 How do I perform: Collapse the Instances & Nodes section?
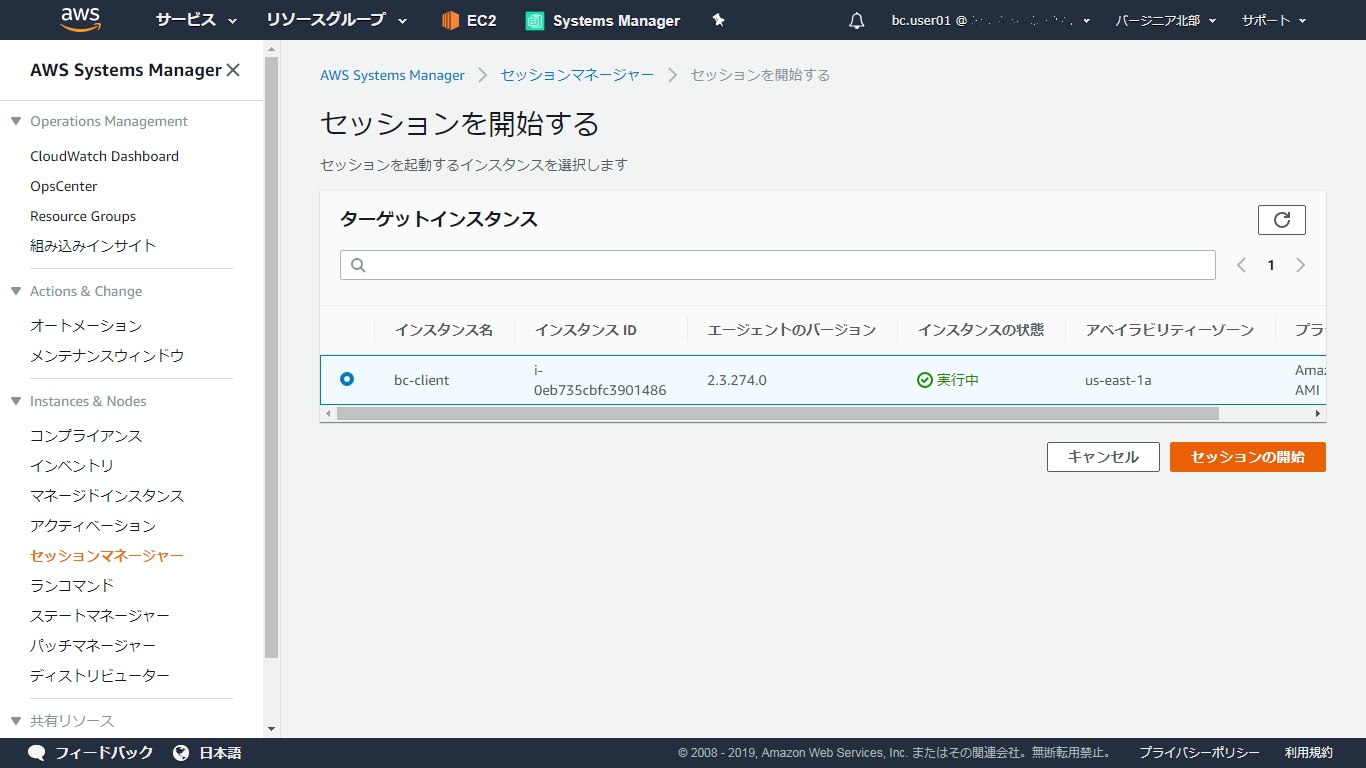(x=16, y=401)
